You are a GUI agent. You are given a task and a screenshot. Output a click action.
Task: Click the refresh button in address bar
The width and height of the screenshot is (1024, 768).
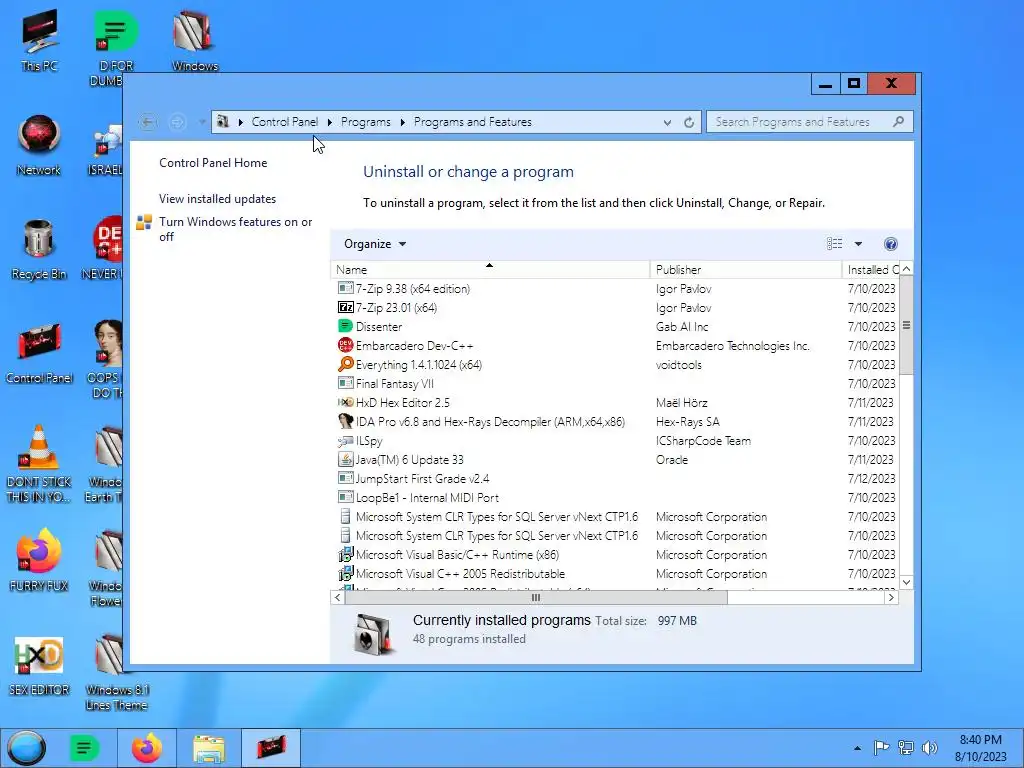pos(688,122)
